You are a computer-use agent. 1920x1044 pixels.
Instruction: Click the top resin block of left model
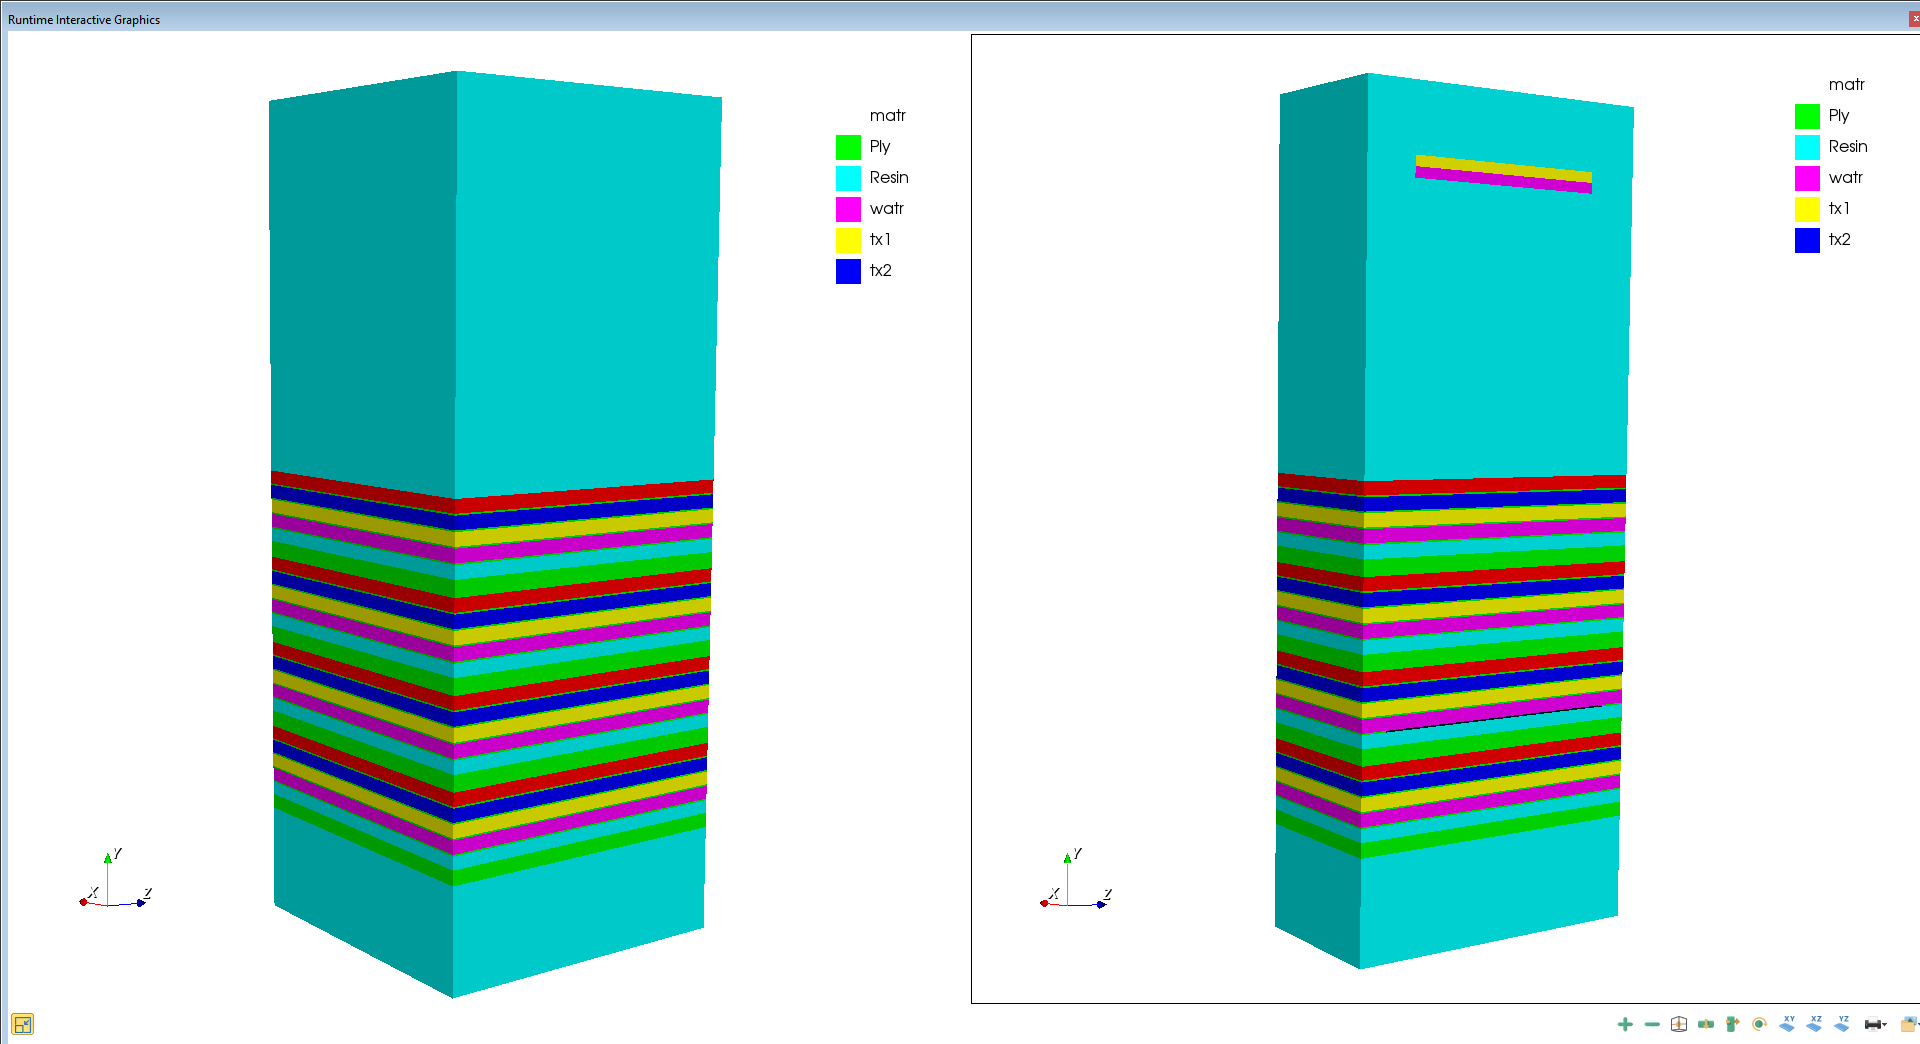pyautogui.click(x=495, y=285)
